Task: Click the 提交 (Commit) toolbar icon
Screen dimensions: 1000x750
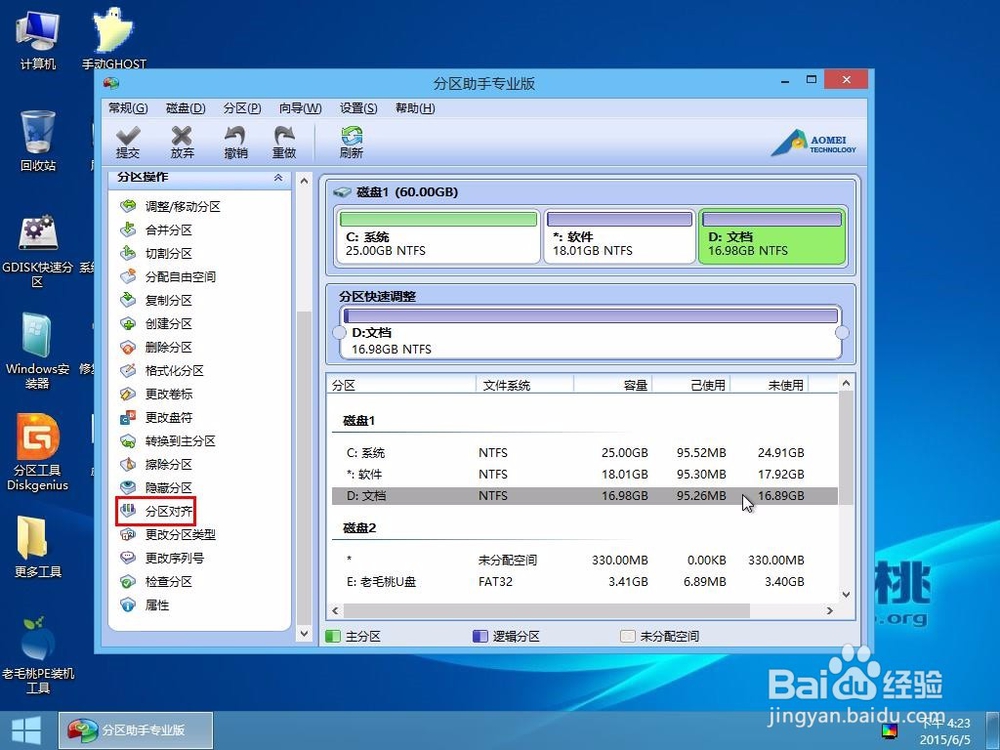Action: (128, 141)
